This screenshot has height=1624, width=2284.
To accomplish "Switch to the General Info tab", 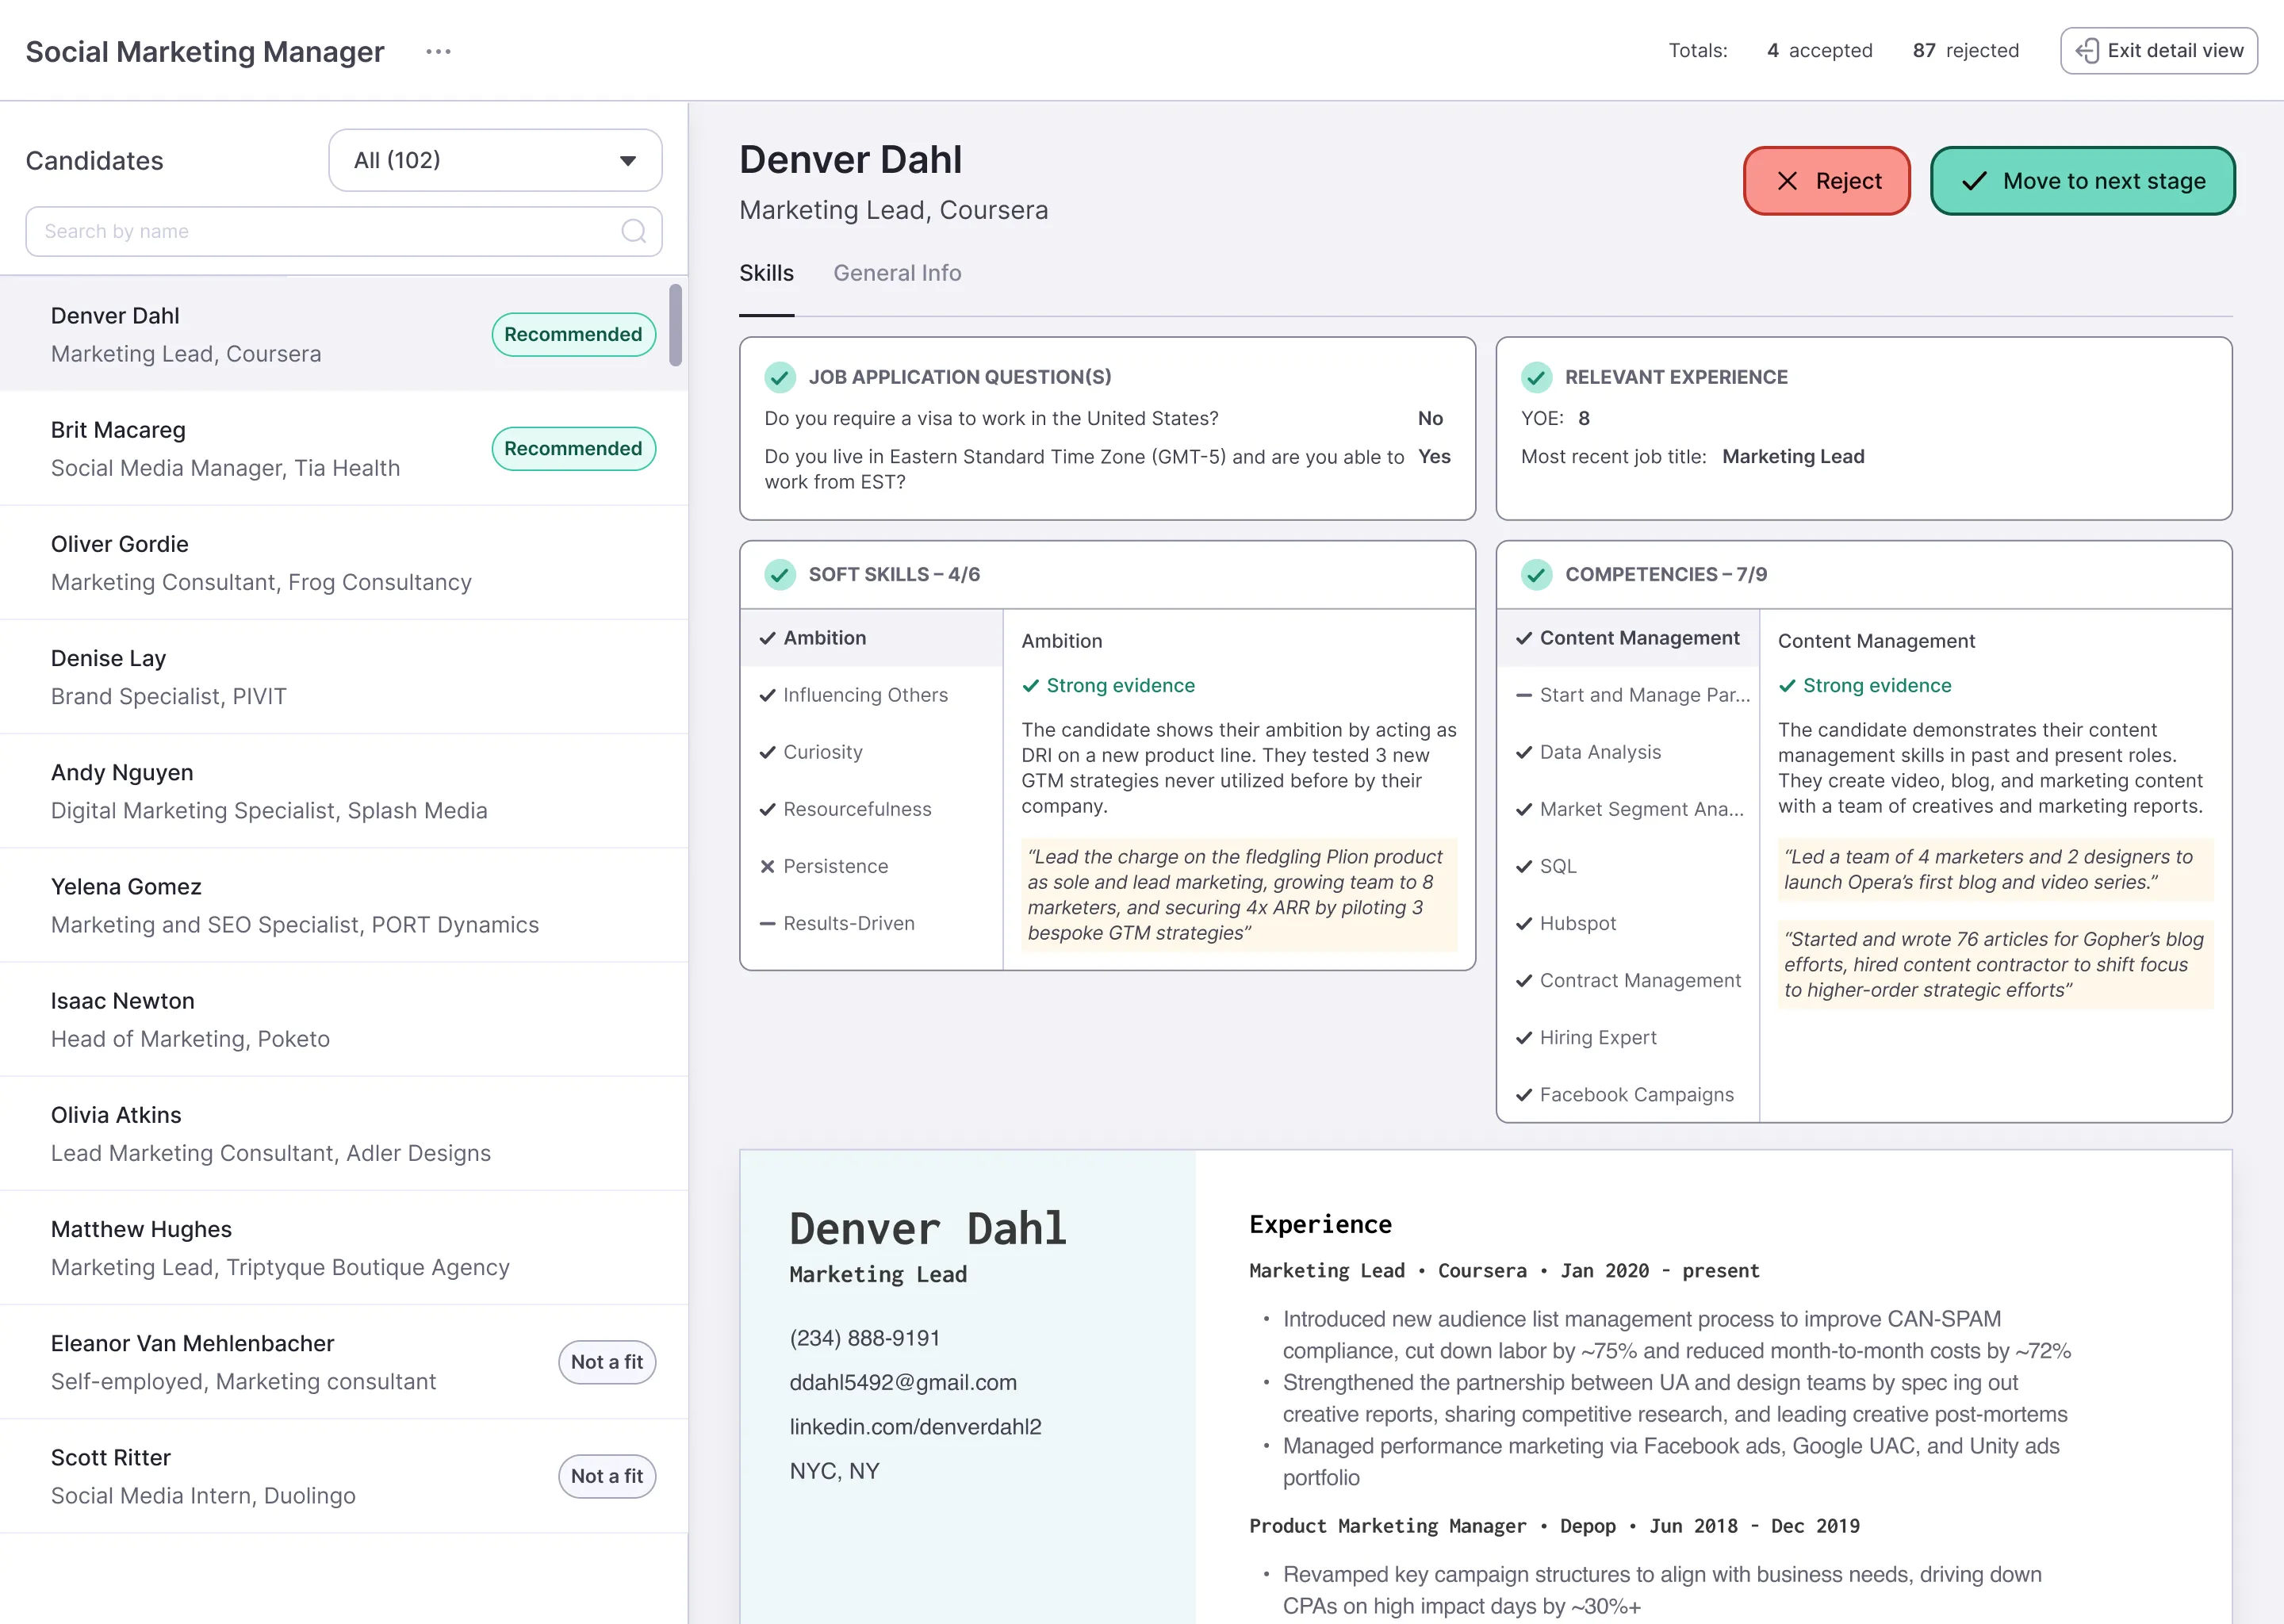I will pos(897,273).
